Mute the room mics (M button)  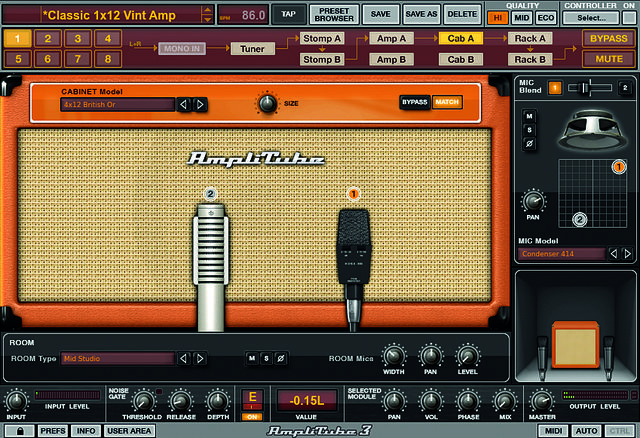coord(252,358)
